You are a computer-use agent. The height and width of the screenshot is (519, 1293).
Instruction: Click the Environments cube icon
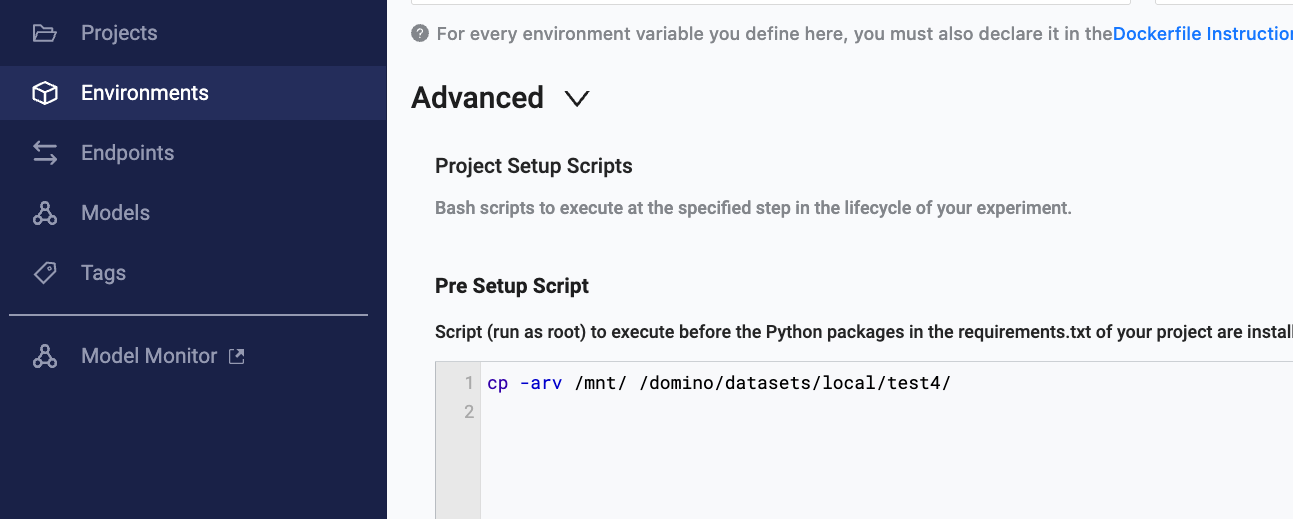pos(45,93)
